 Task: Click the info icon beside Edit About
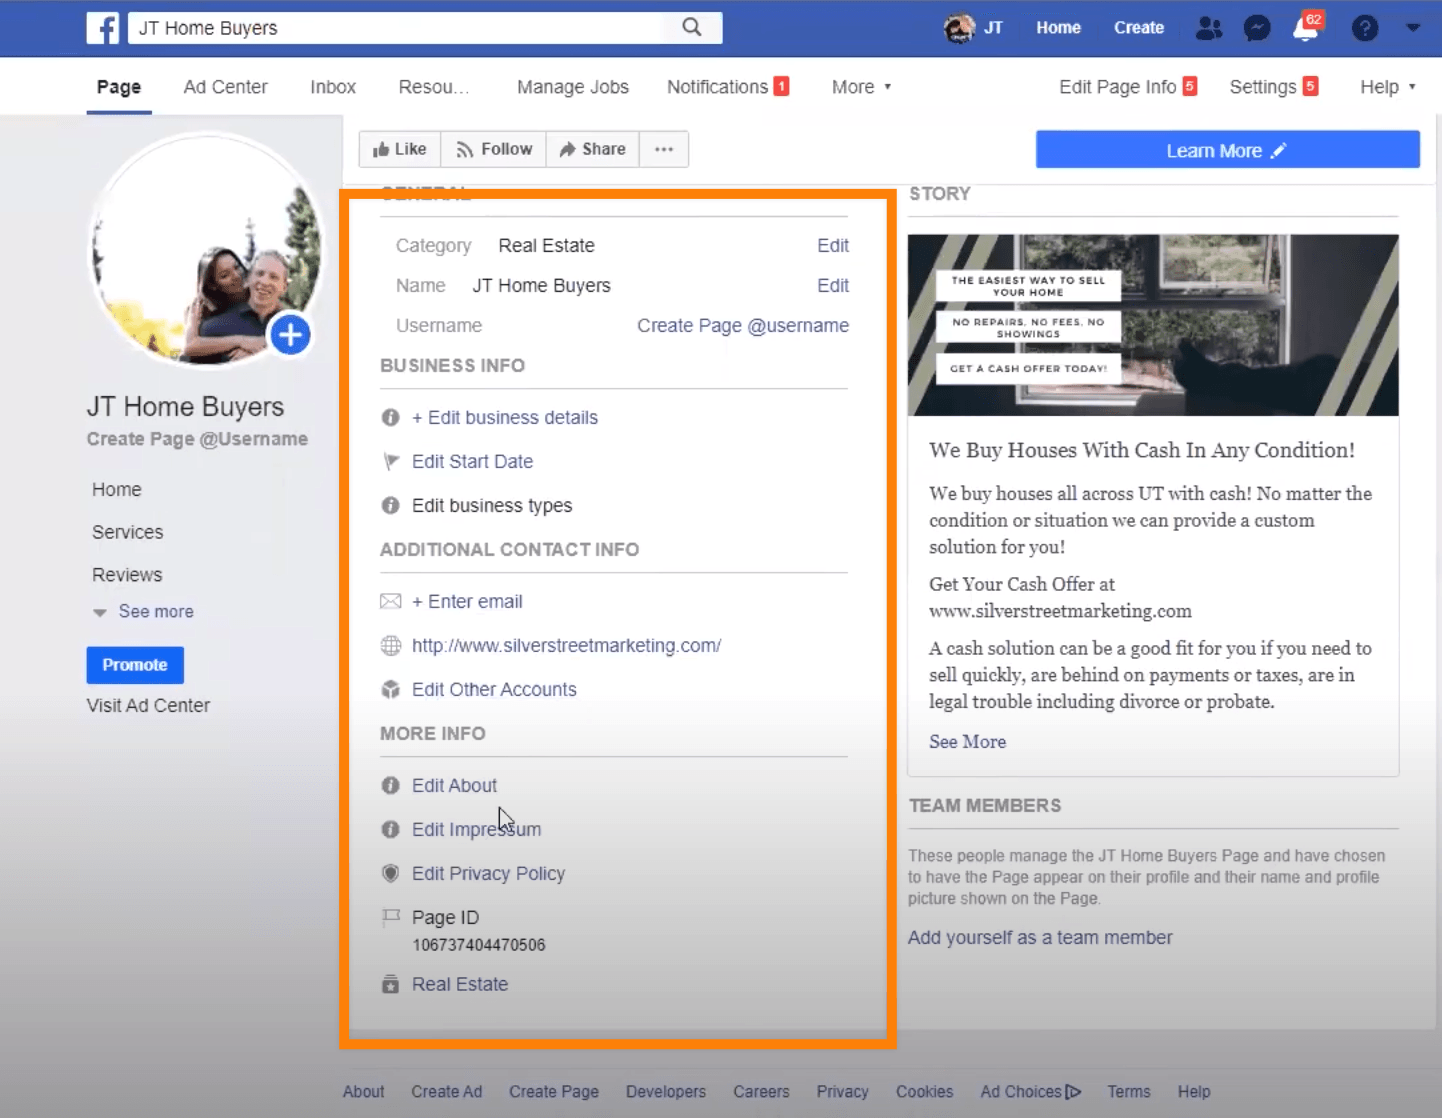point(391,785)
